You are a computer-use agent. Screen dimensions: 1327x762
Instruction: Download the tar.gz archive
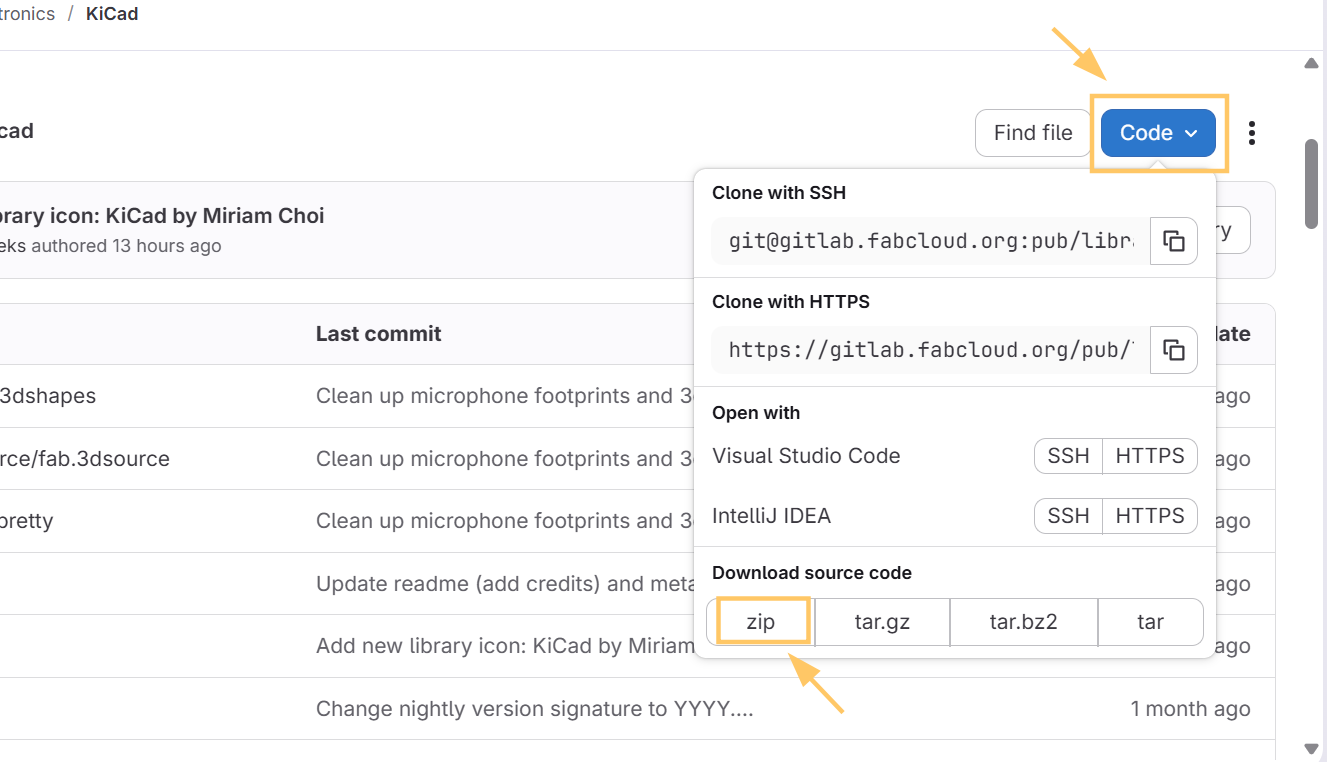click(881, 621)
